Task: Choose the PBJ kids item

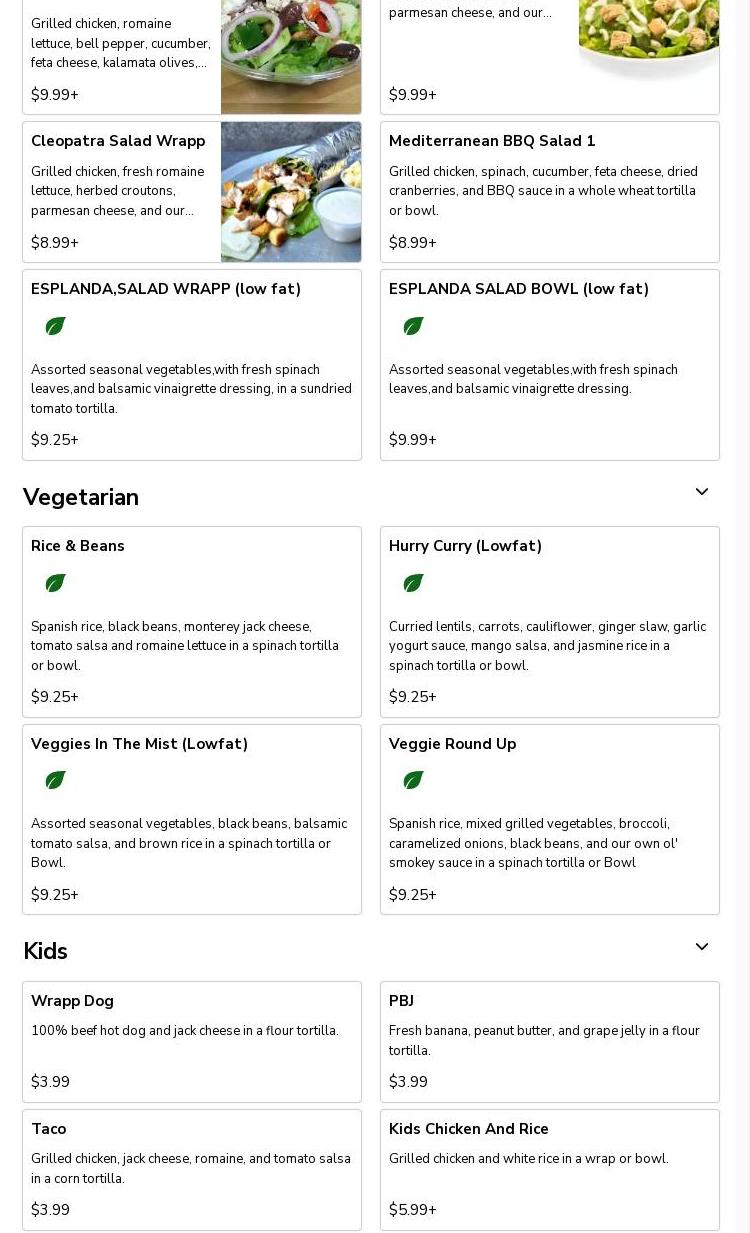Action: (x=550, y=1042)
